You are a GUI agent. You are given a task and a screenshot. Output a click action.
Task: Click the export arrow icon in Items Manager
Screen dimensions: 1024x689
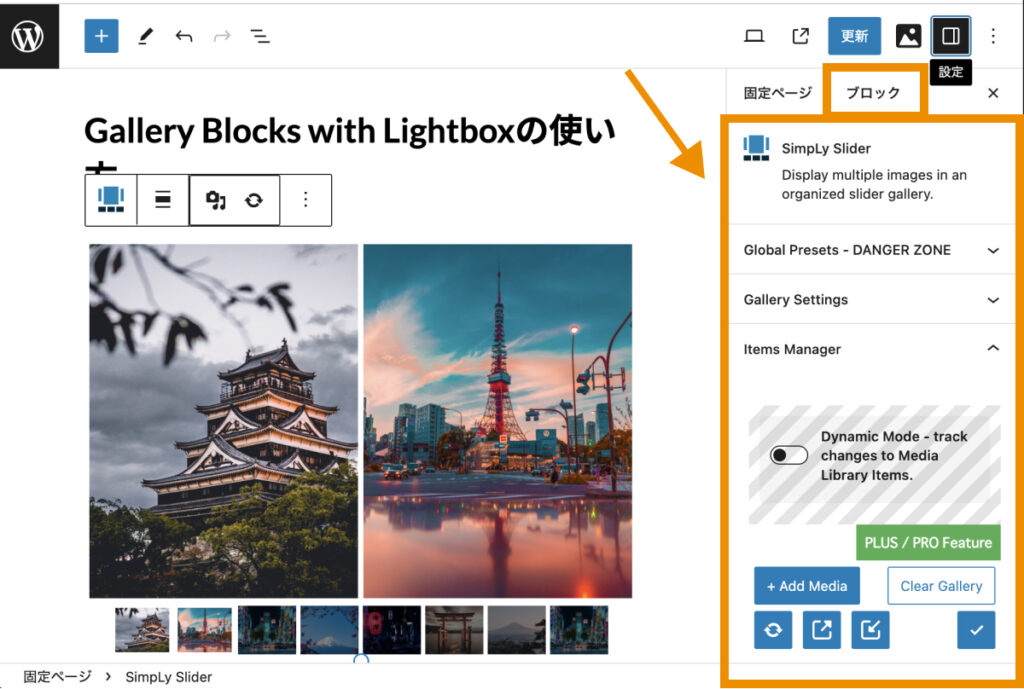pos(821,629)
